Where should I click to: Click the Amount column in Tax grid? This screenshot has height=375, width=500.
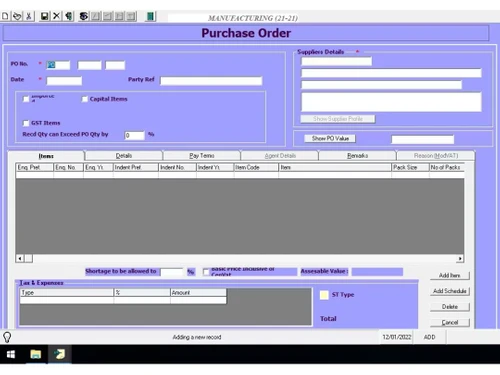198,293
